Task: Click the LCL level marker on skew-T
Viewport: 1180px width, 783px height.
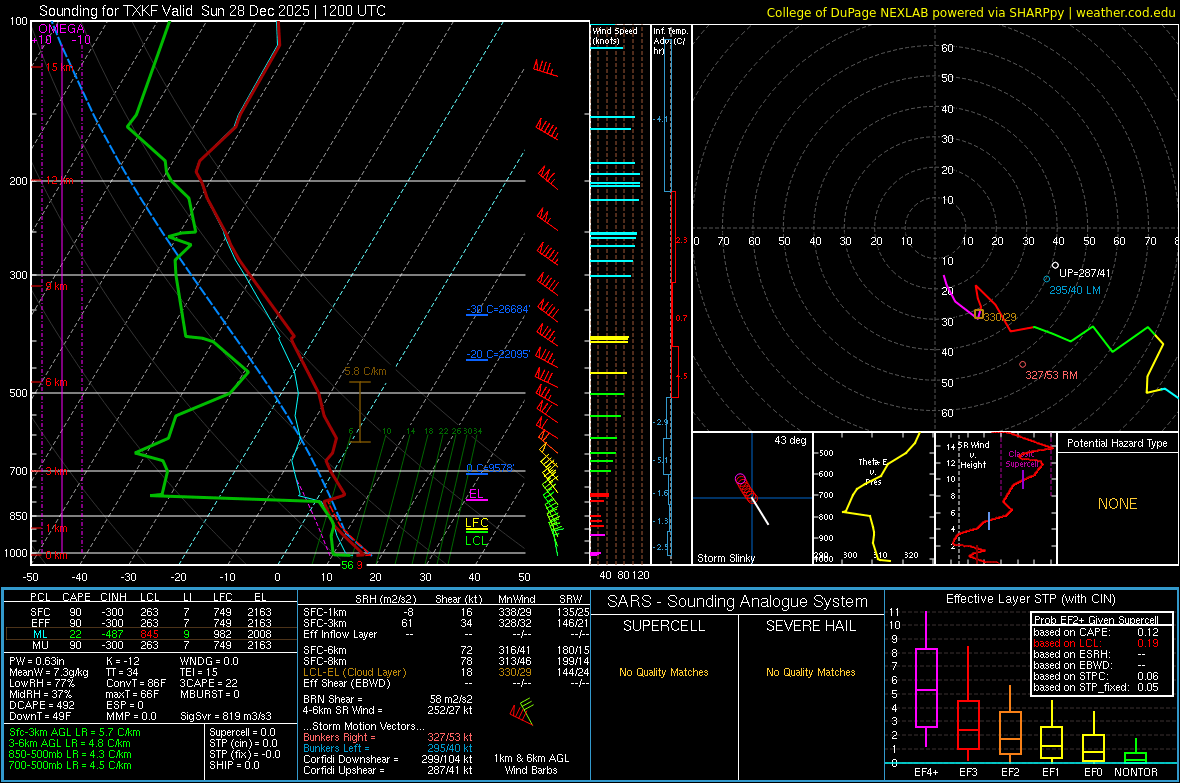Action: (x=476, y=540)
